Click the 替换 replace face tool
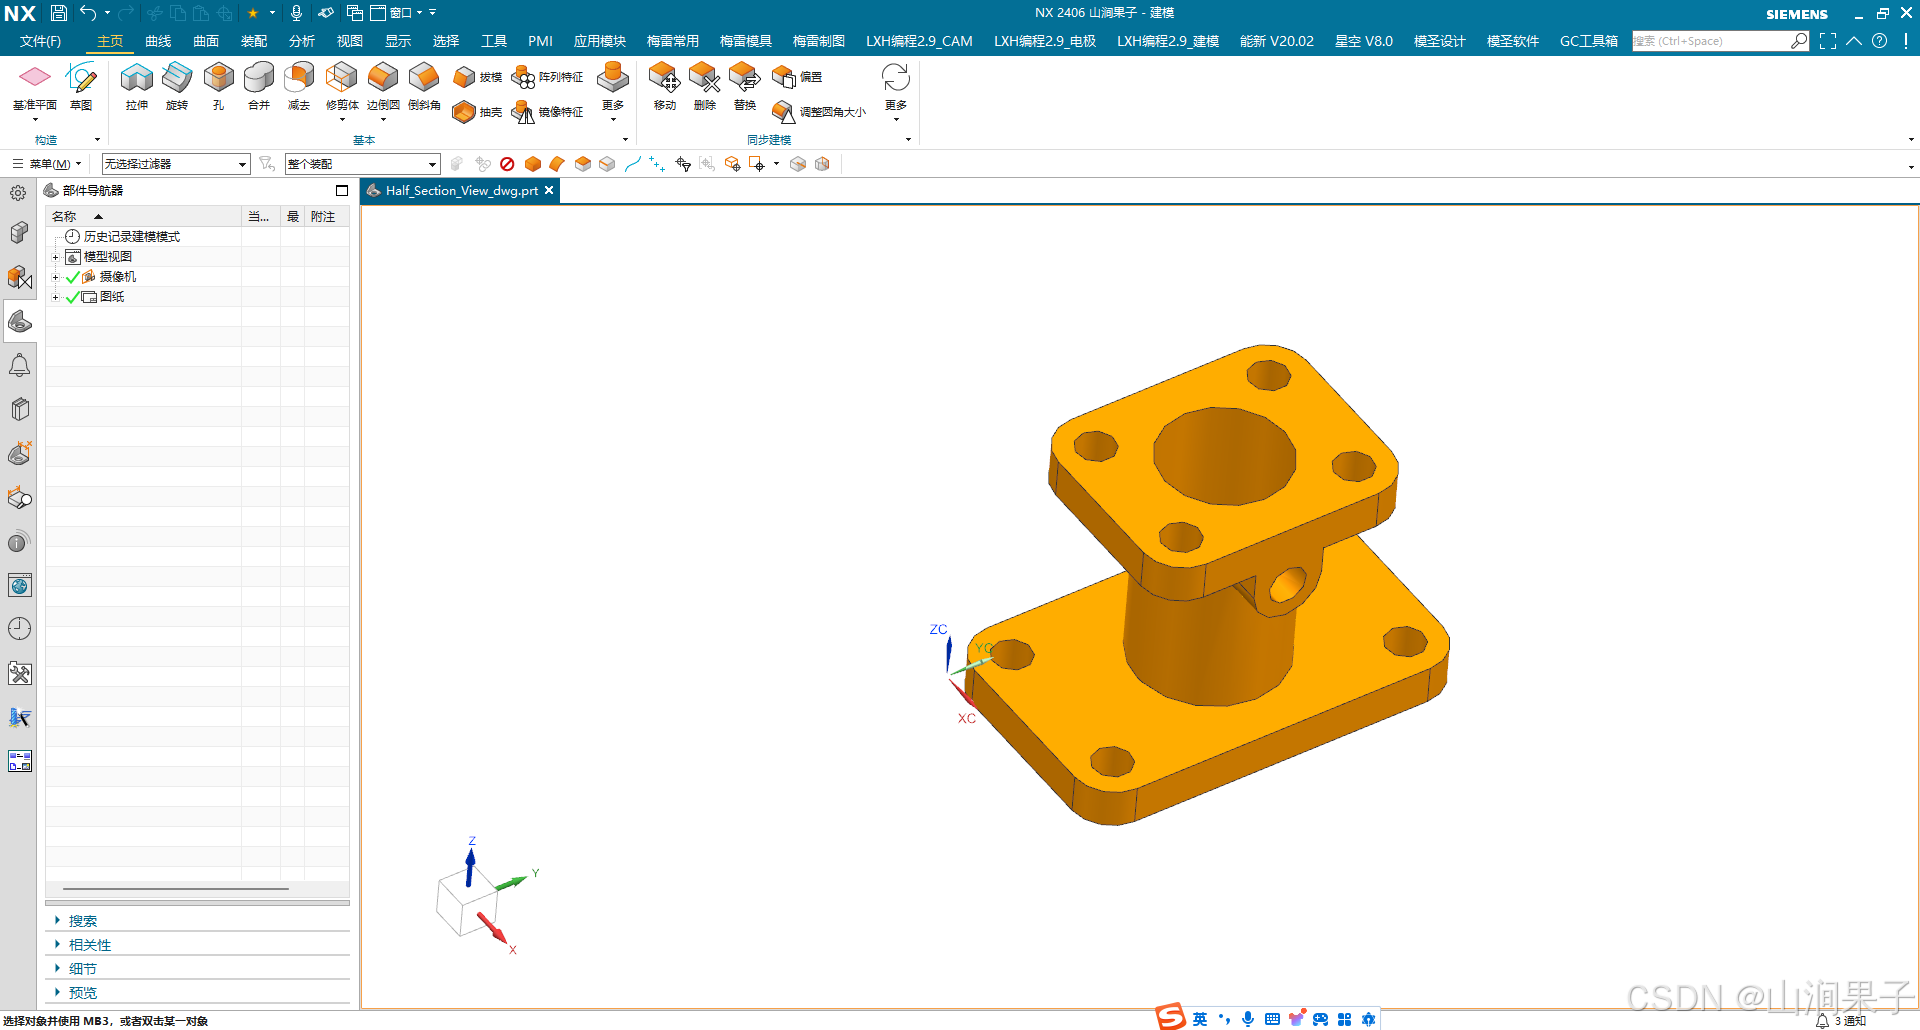The image size is (1920, 1030). click(x=745, y=86)
